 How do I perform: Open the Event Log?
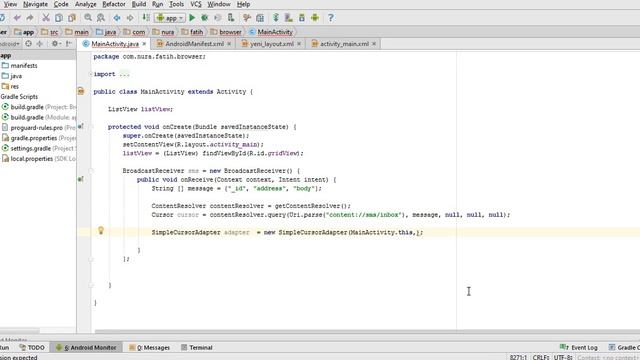579,347
